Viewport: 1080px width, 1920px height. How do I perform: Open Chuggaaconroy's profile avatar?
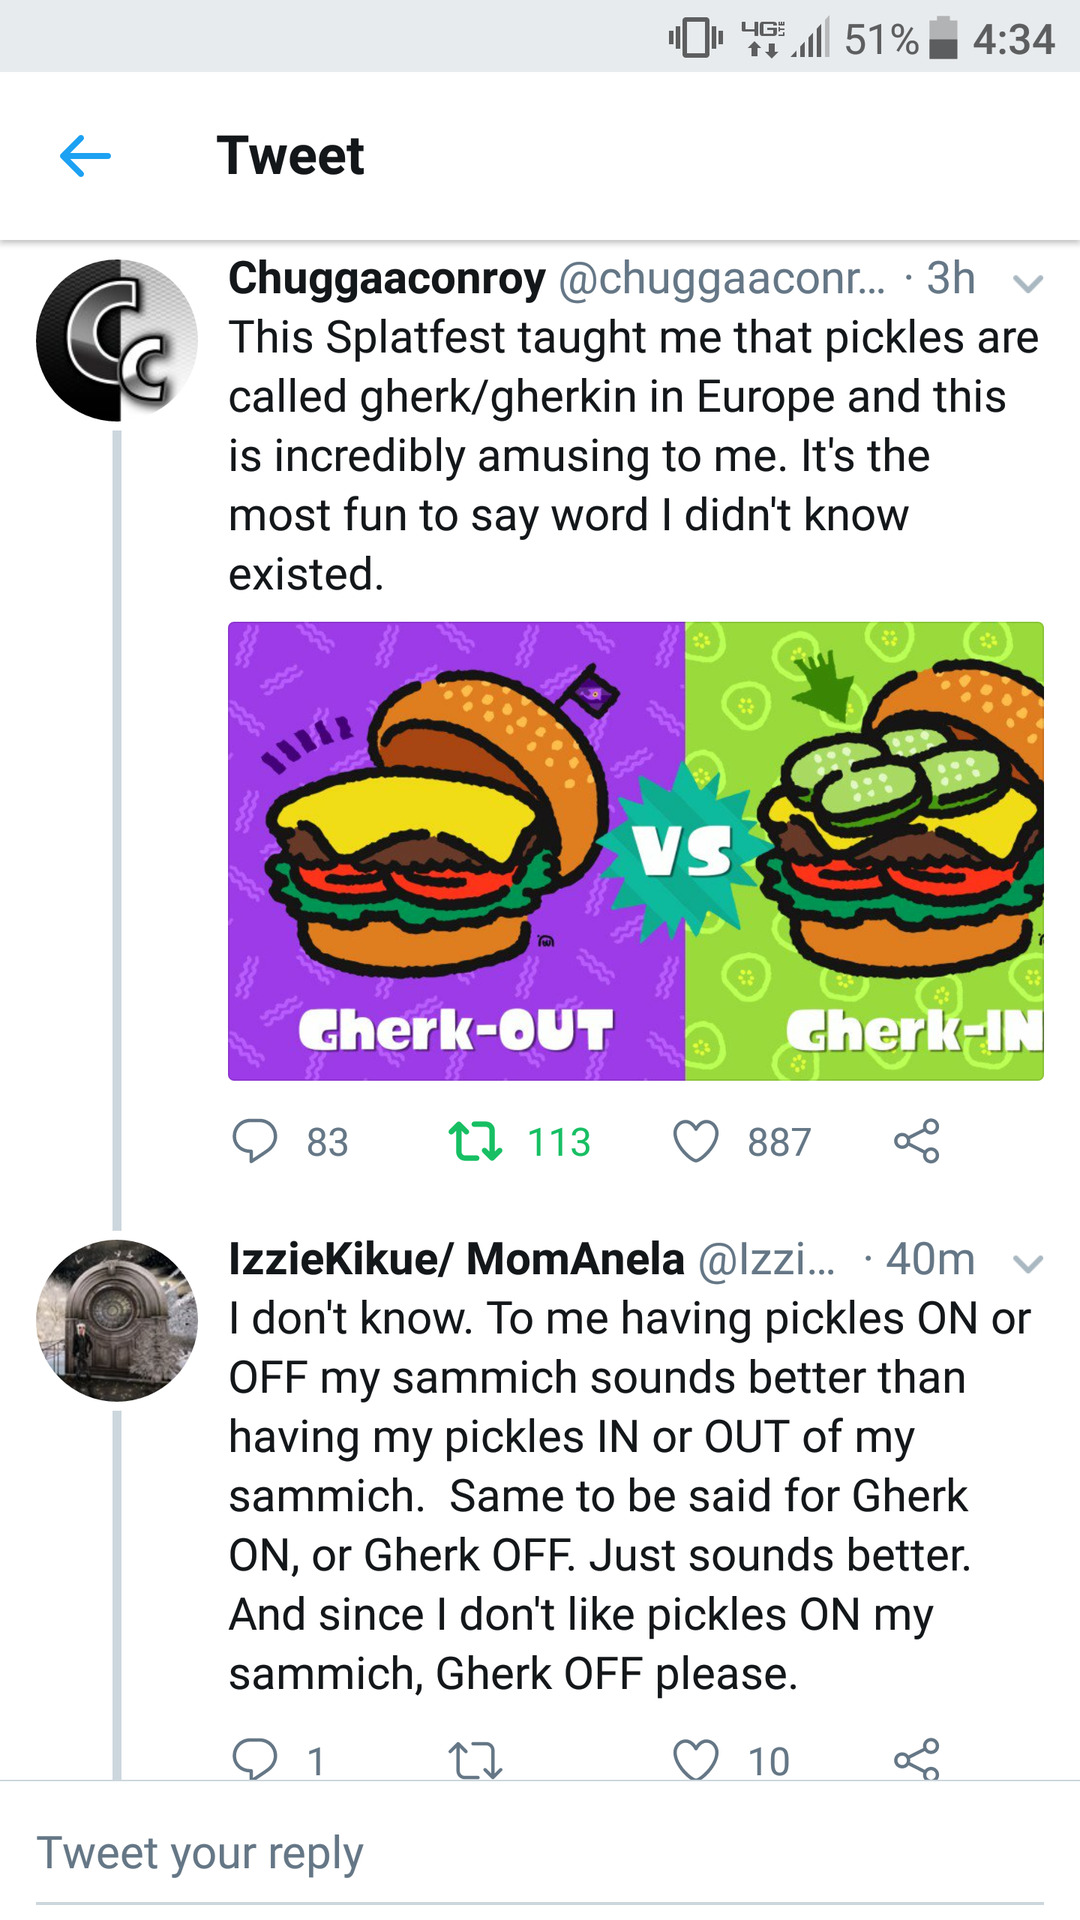117,340
